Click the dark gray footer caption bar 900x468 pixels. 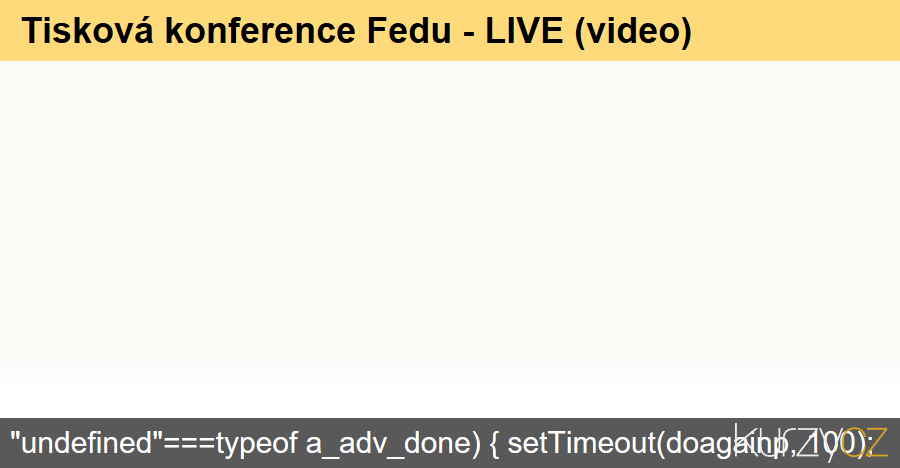point(450,443)
